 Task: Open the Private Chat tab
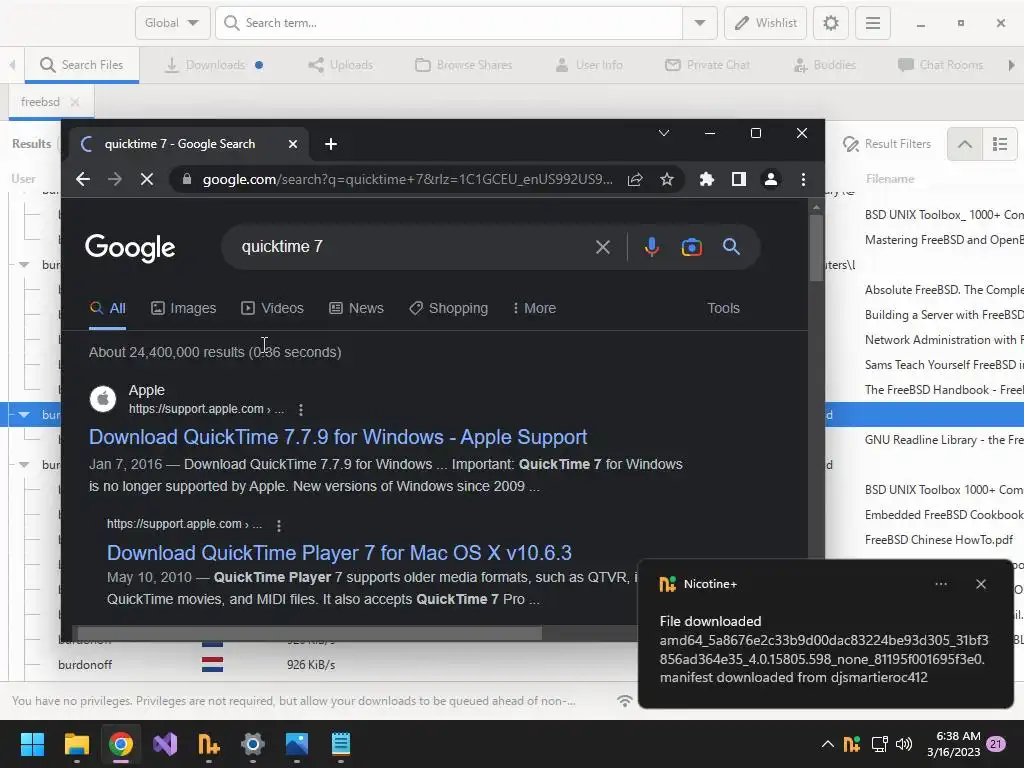click(707, 65)
